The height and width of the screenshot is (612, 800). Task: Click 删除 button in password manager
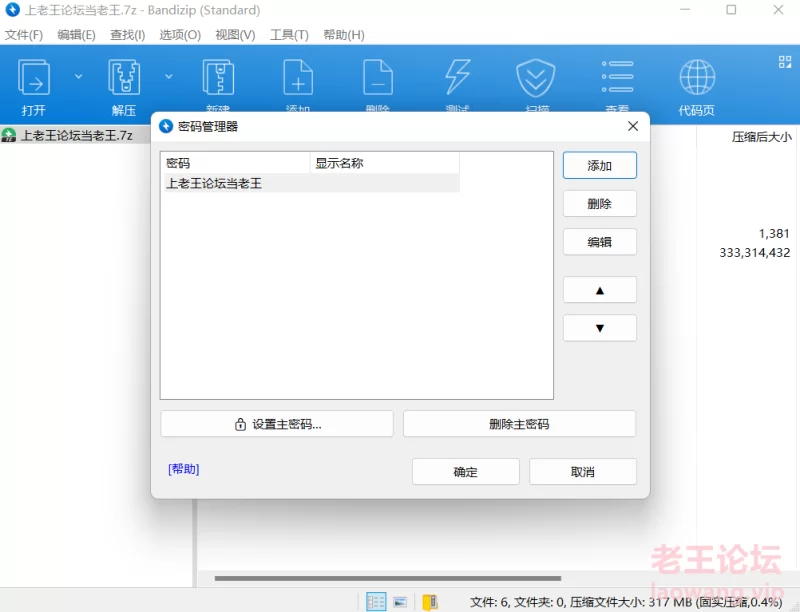(x=599, y=203)
